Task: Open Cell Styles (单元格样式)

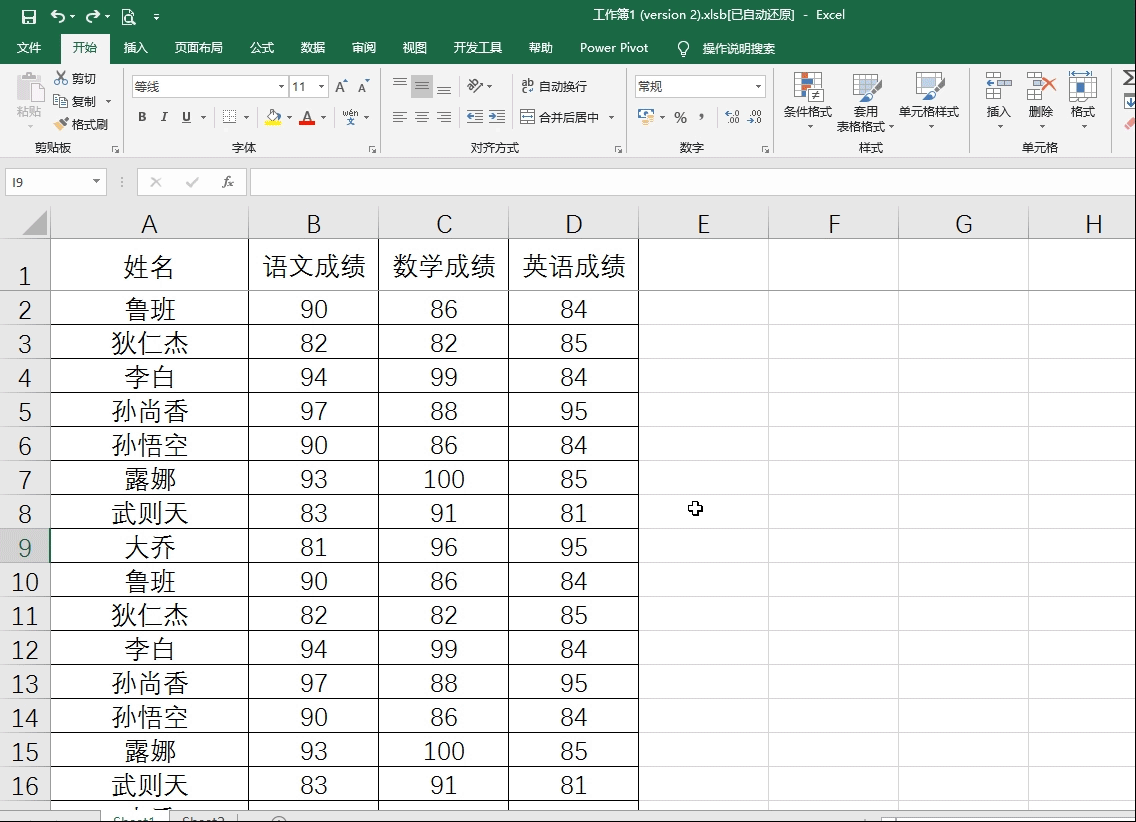Action: (x=929, y=100)
